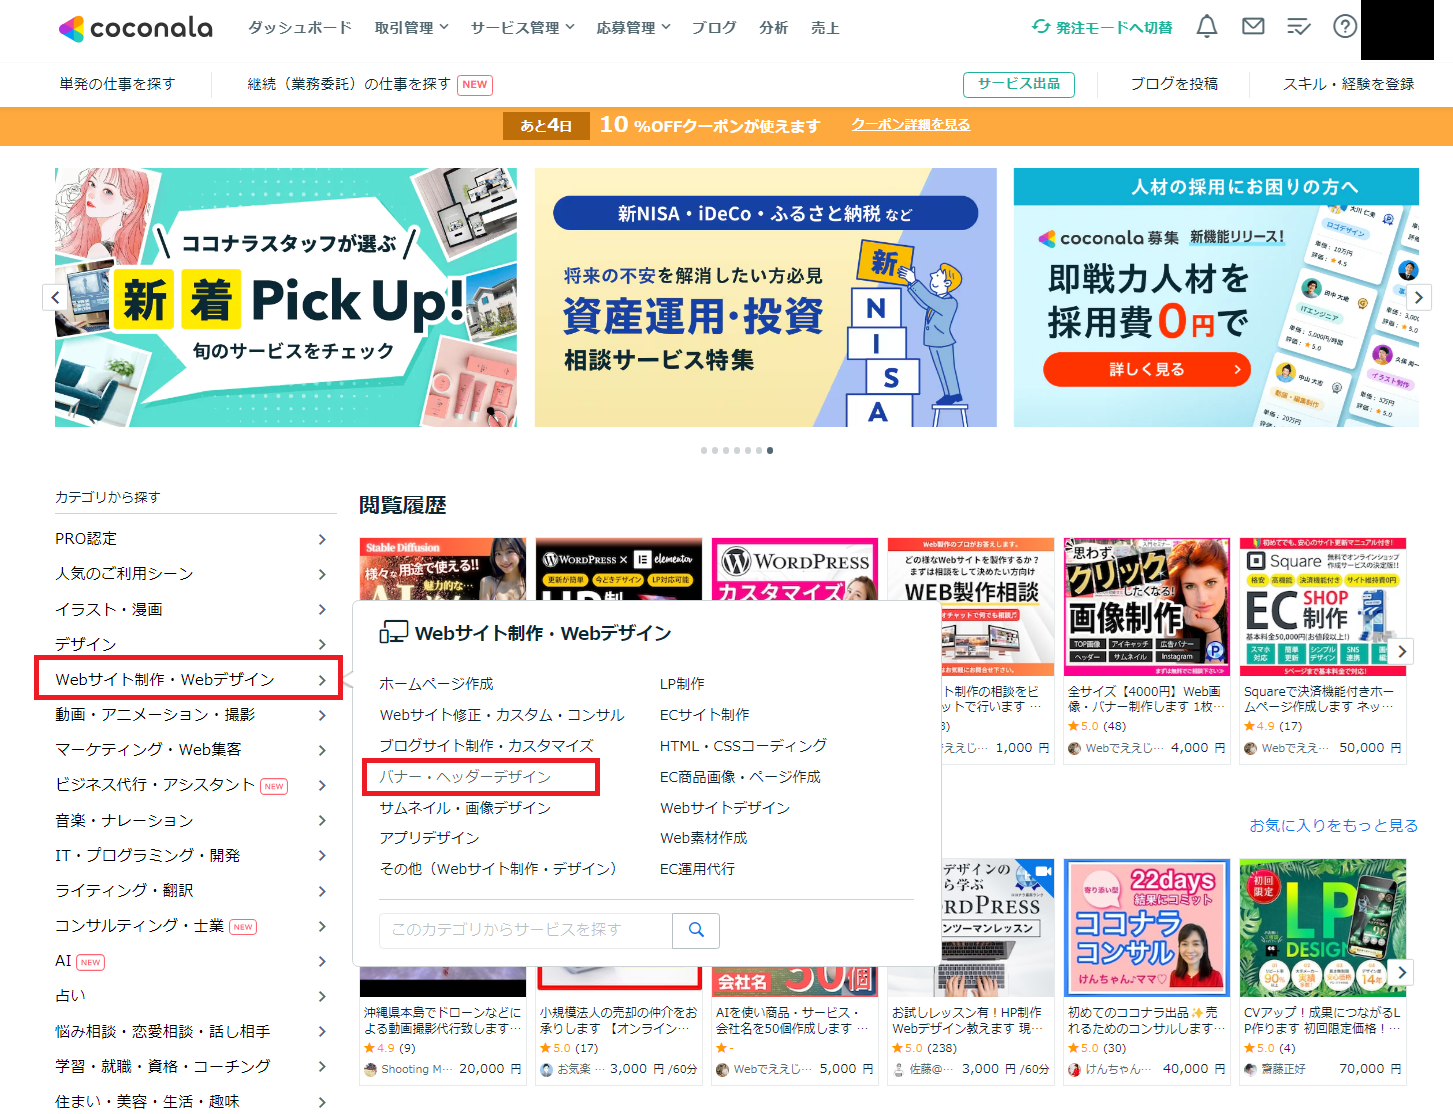Choose サムネイル・画像デザイン subcategory
This screenshot has width=1453, height=1114.
(x=466, y=808)
